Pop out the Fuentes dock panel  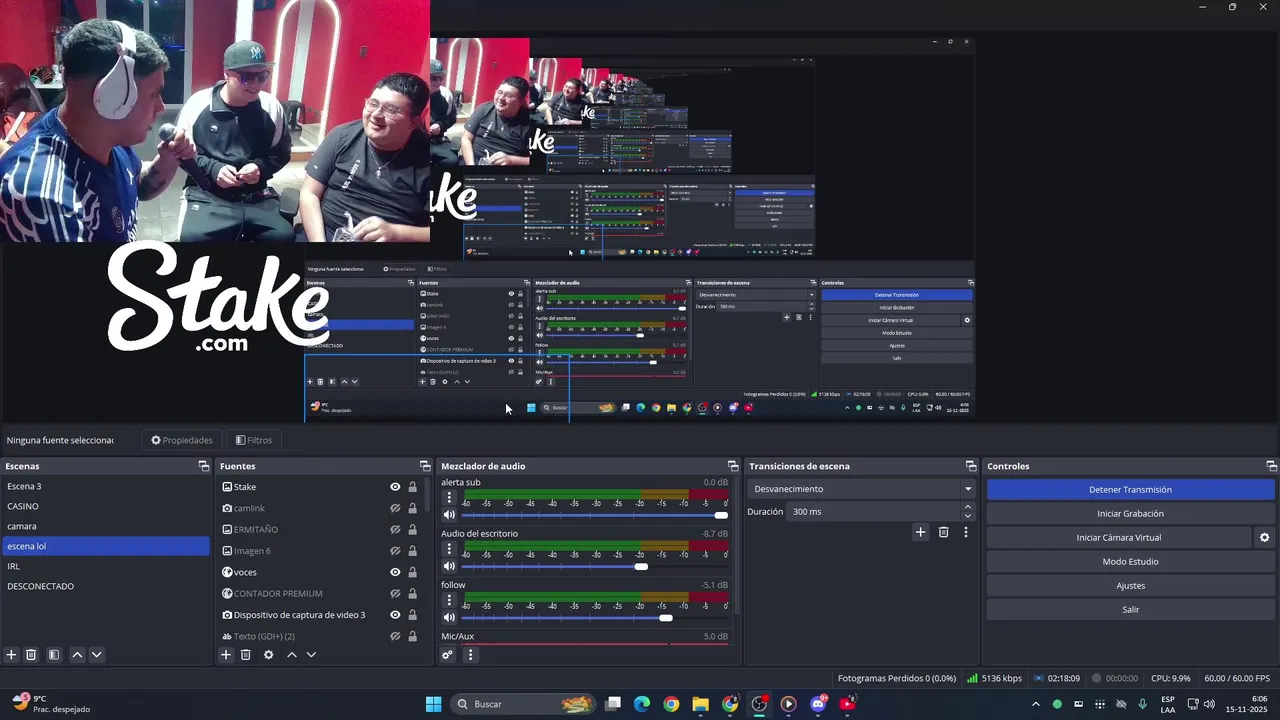(x=425, y=466)
